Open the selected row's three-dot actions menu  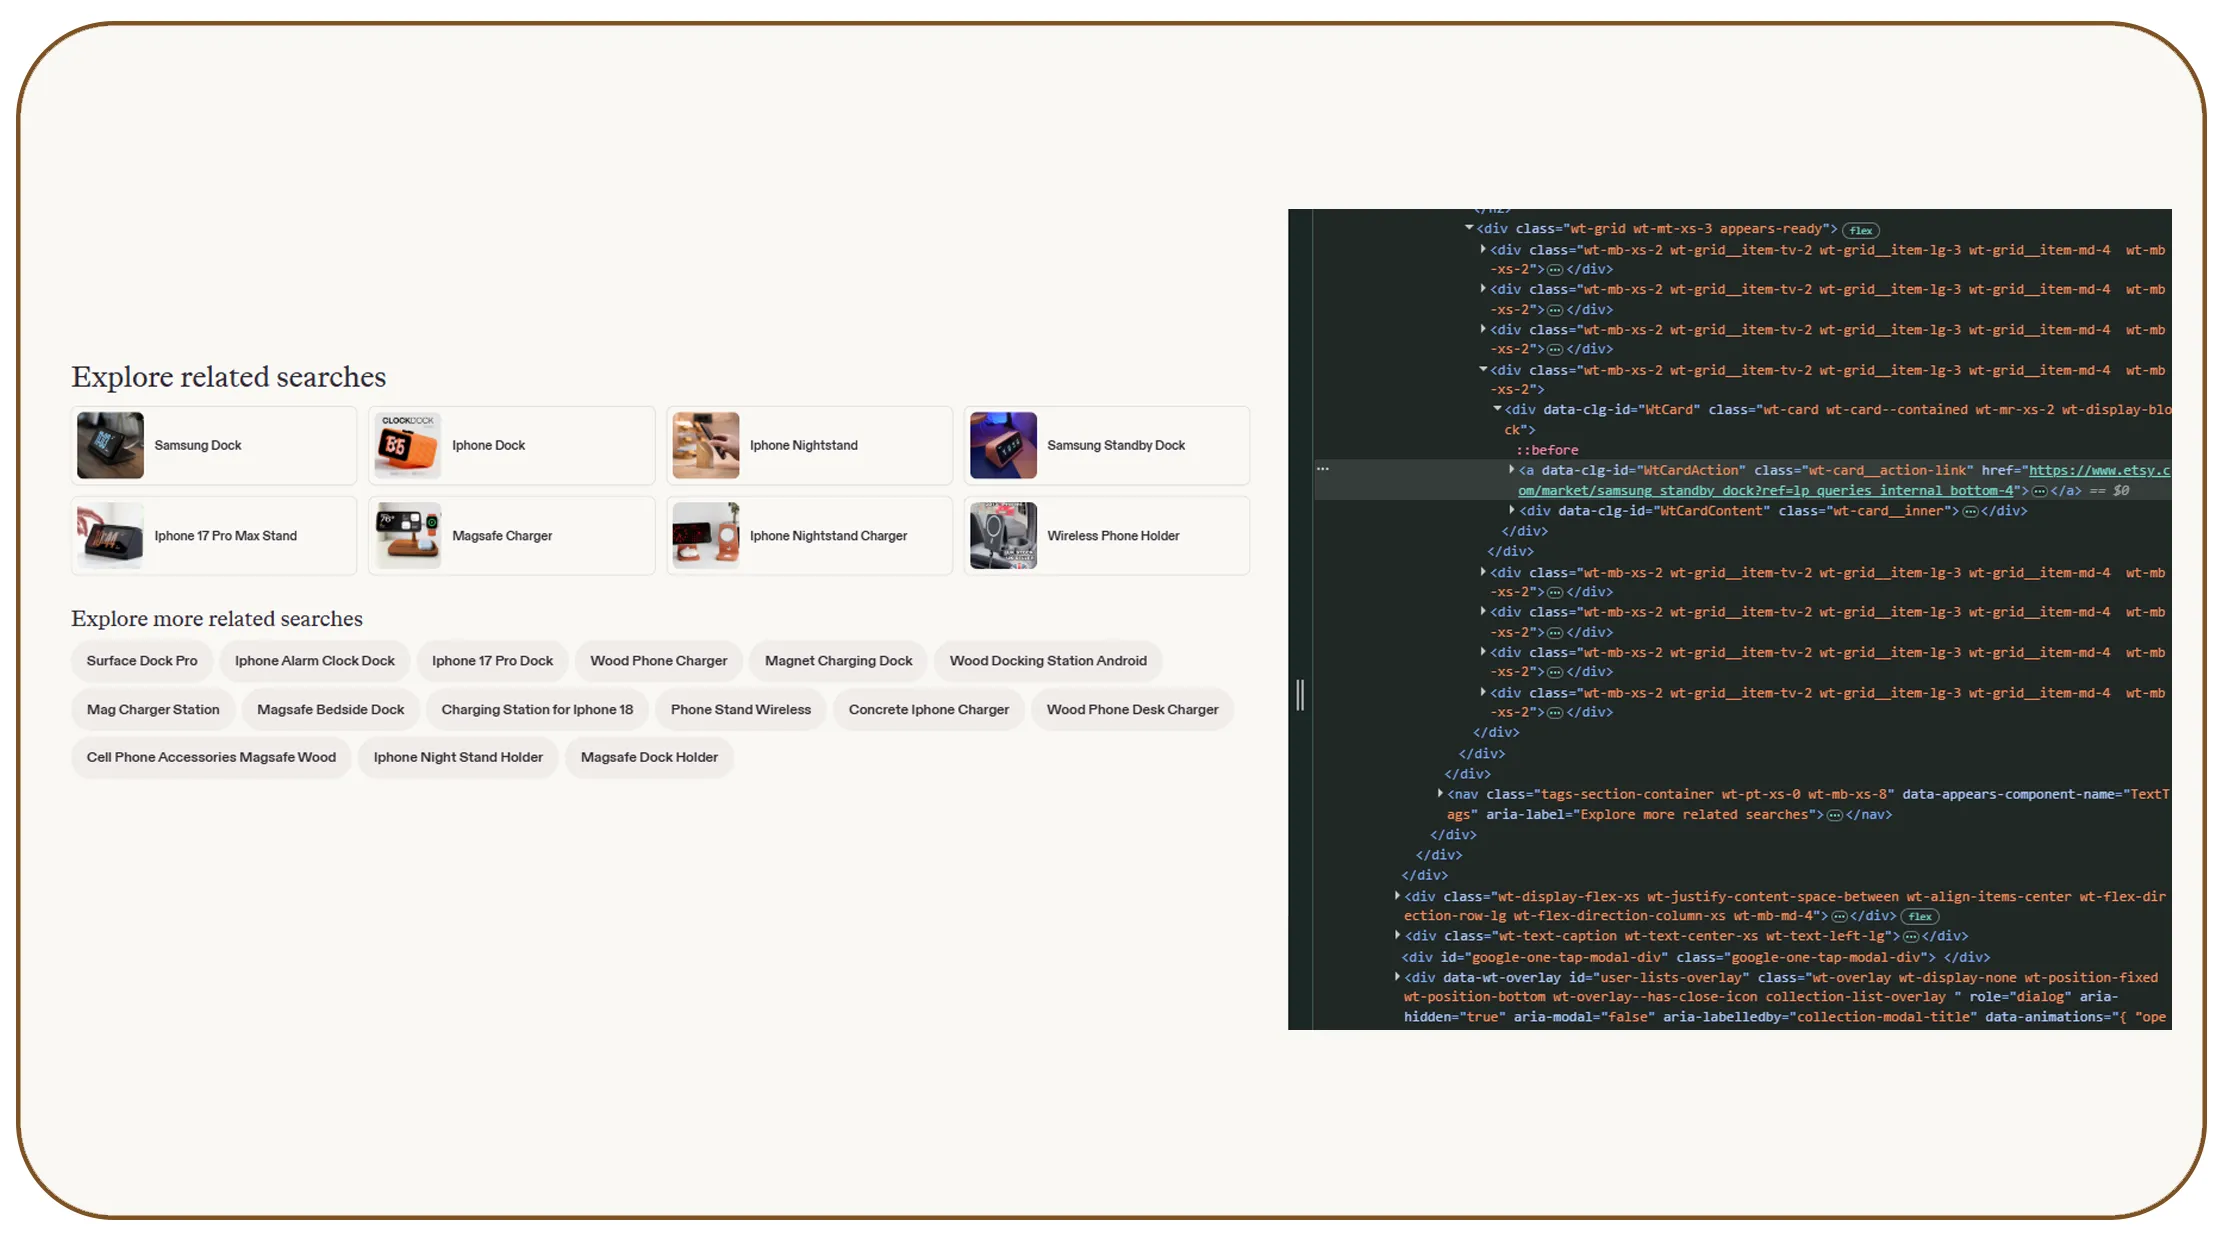pyautogui.click(x=1322, y=468)
